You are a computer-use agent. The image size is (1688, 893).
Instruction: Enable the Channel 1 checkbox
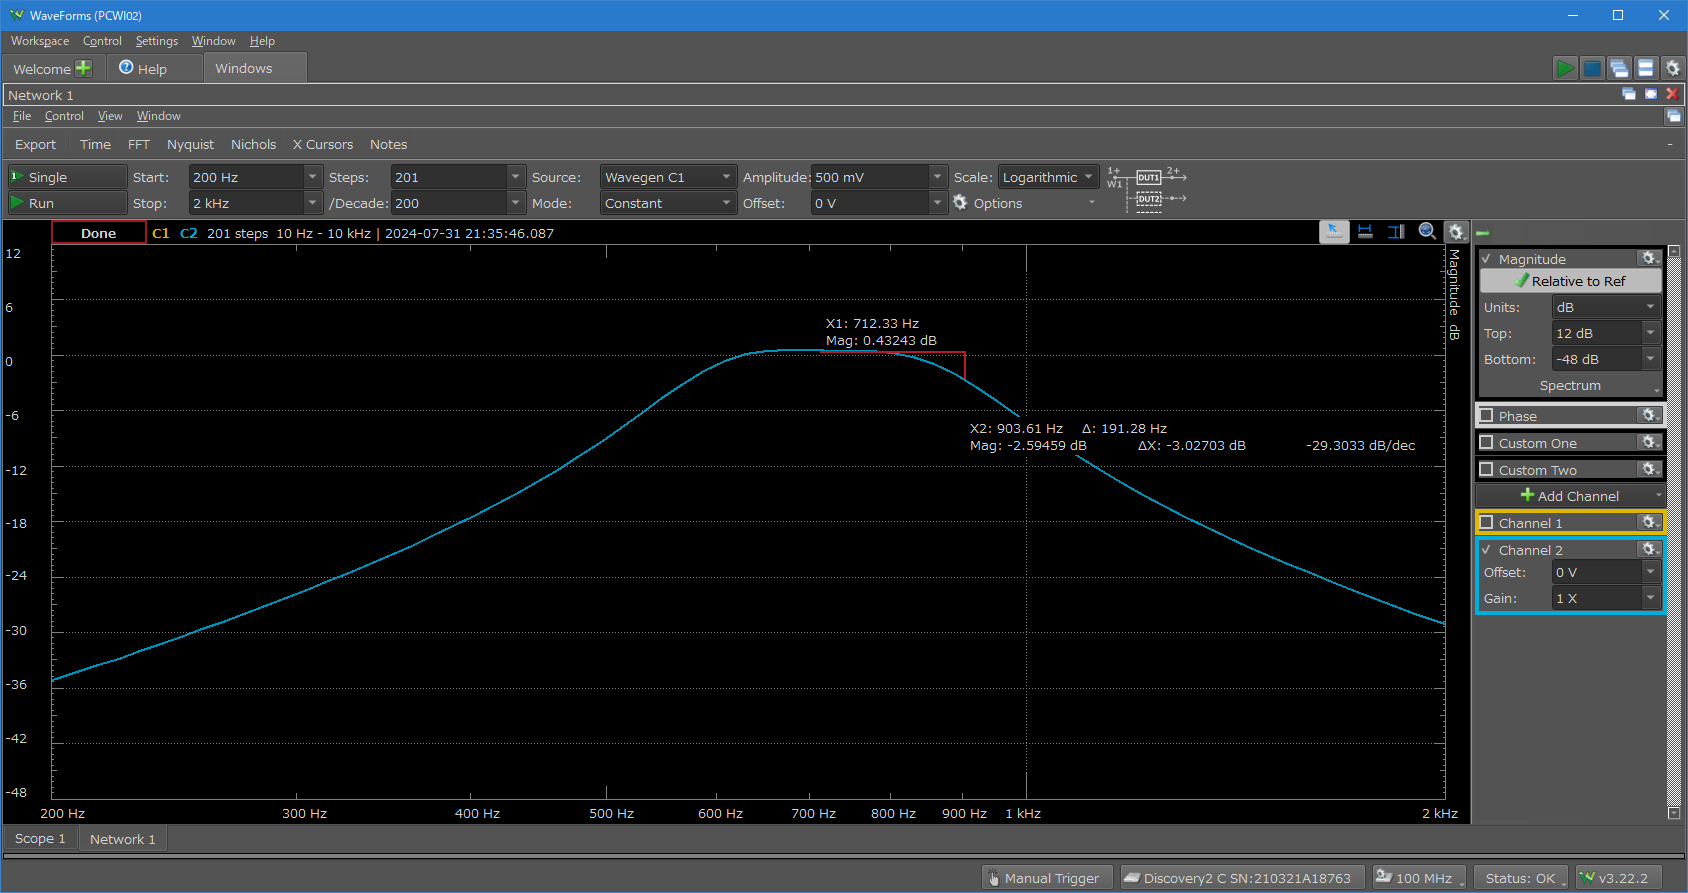coord(1487,523)
